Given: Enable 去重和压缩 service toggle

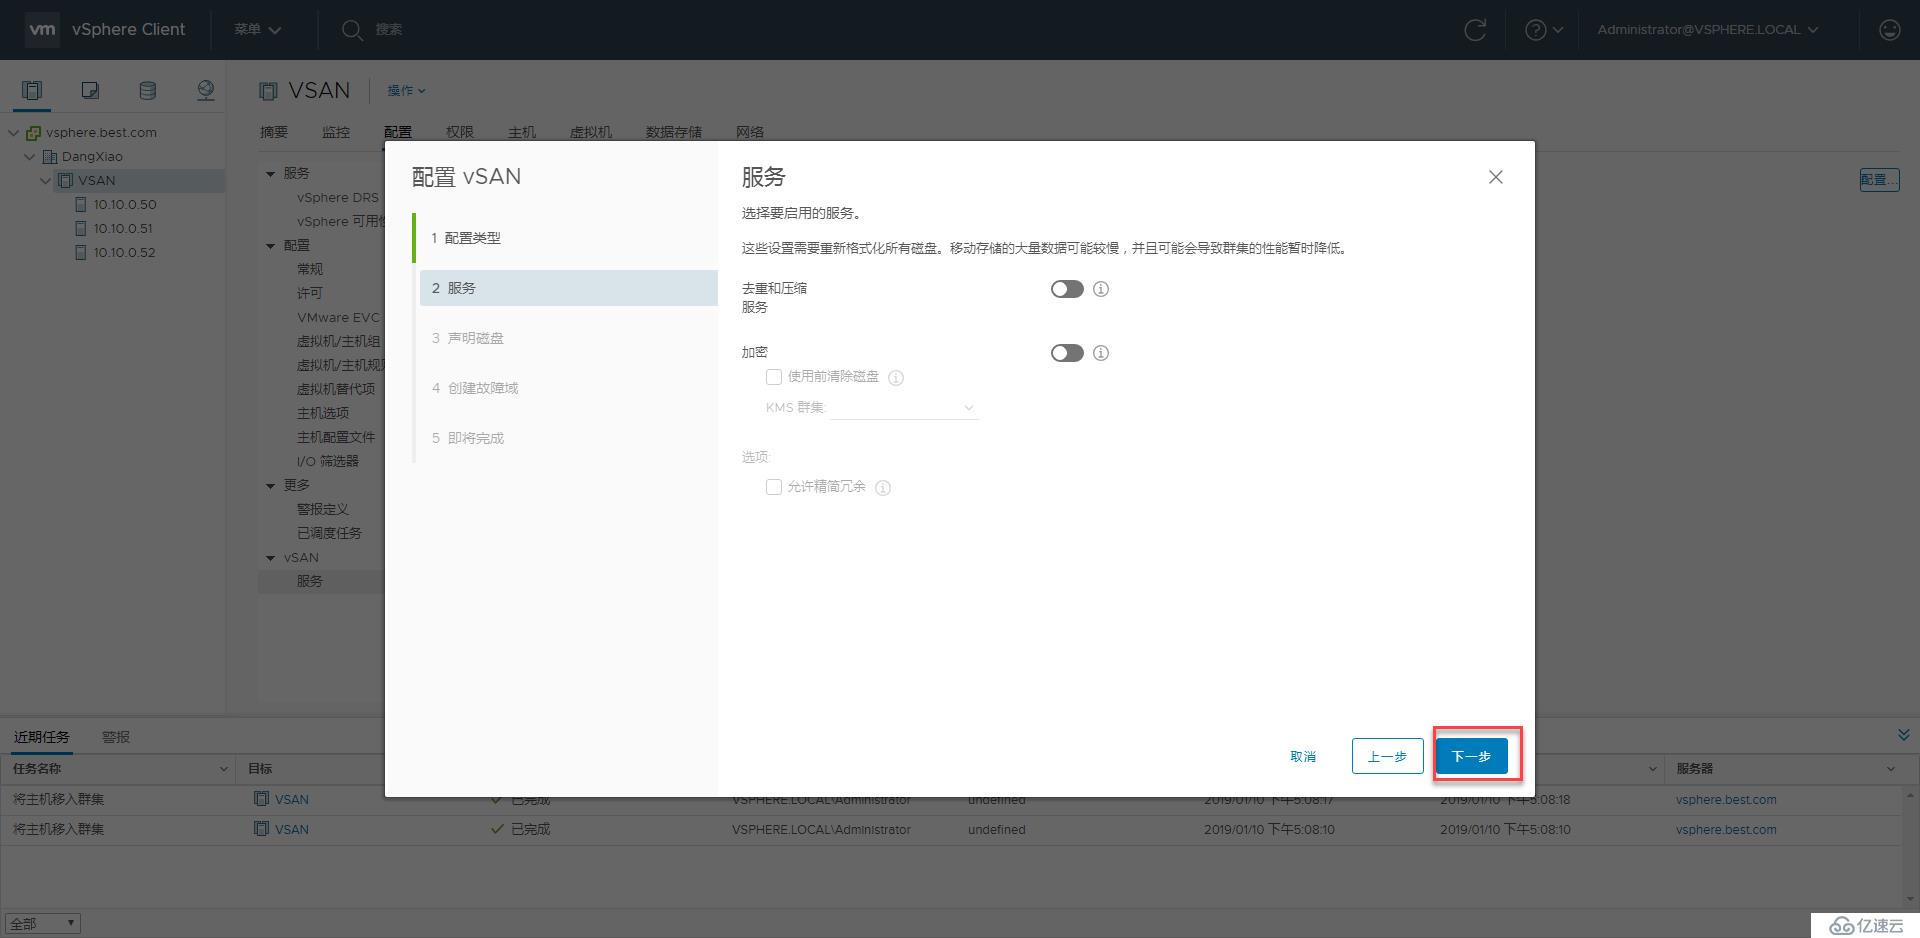Looking at the screenshot, I should [1067, 289].
